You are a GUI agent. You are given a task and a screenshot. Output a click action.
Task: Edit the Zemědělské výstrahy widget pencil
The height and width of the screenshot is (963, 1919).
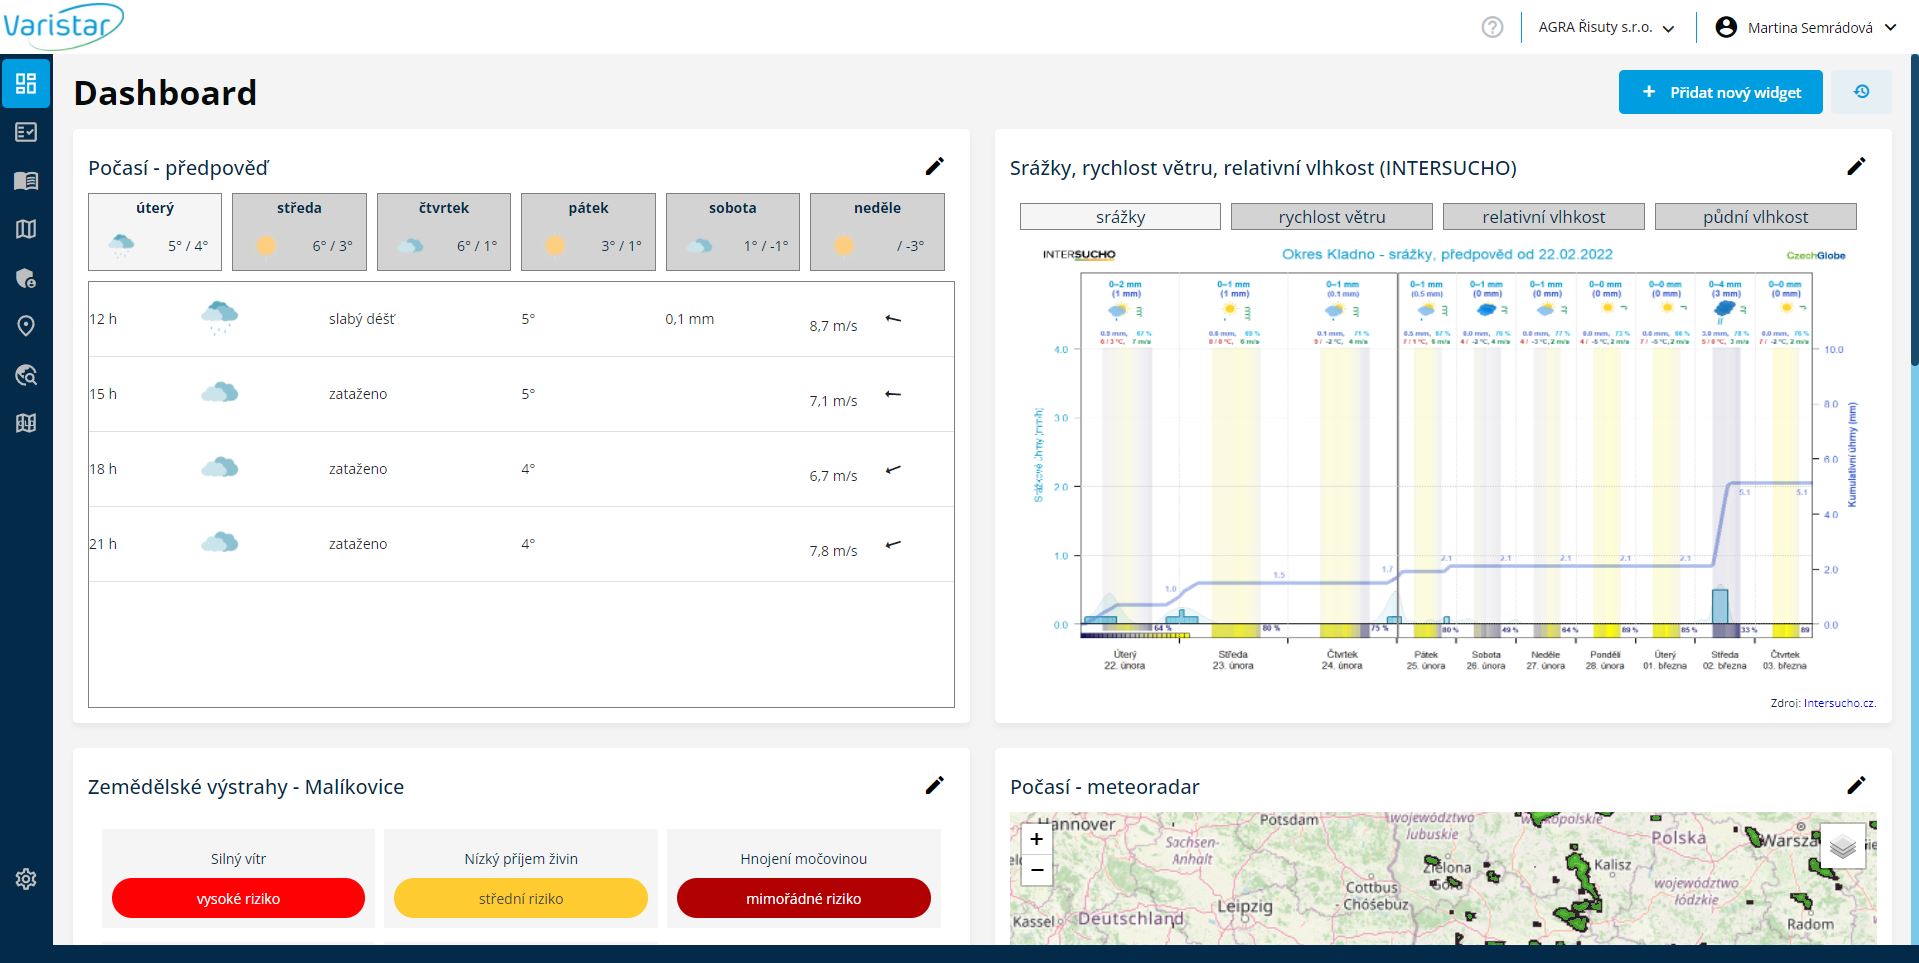(935, 786)
